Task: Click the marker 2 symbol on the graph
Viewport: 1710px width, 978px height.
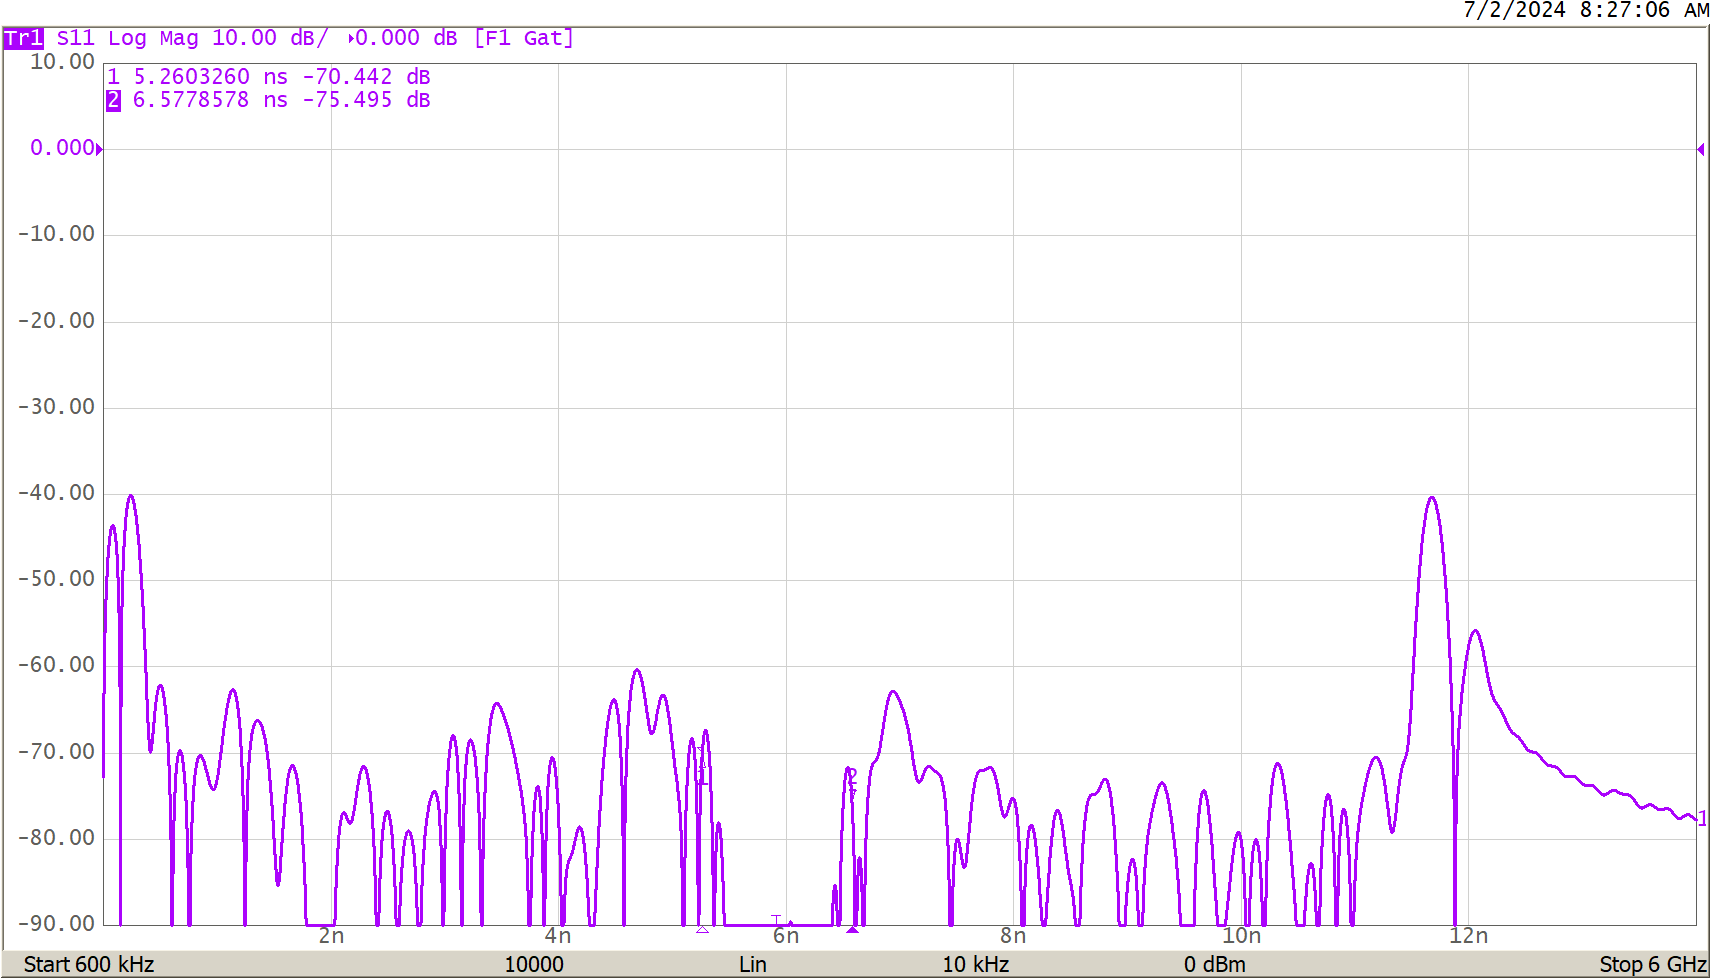Action: click(852, 773)
